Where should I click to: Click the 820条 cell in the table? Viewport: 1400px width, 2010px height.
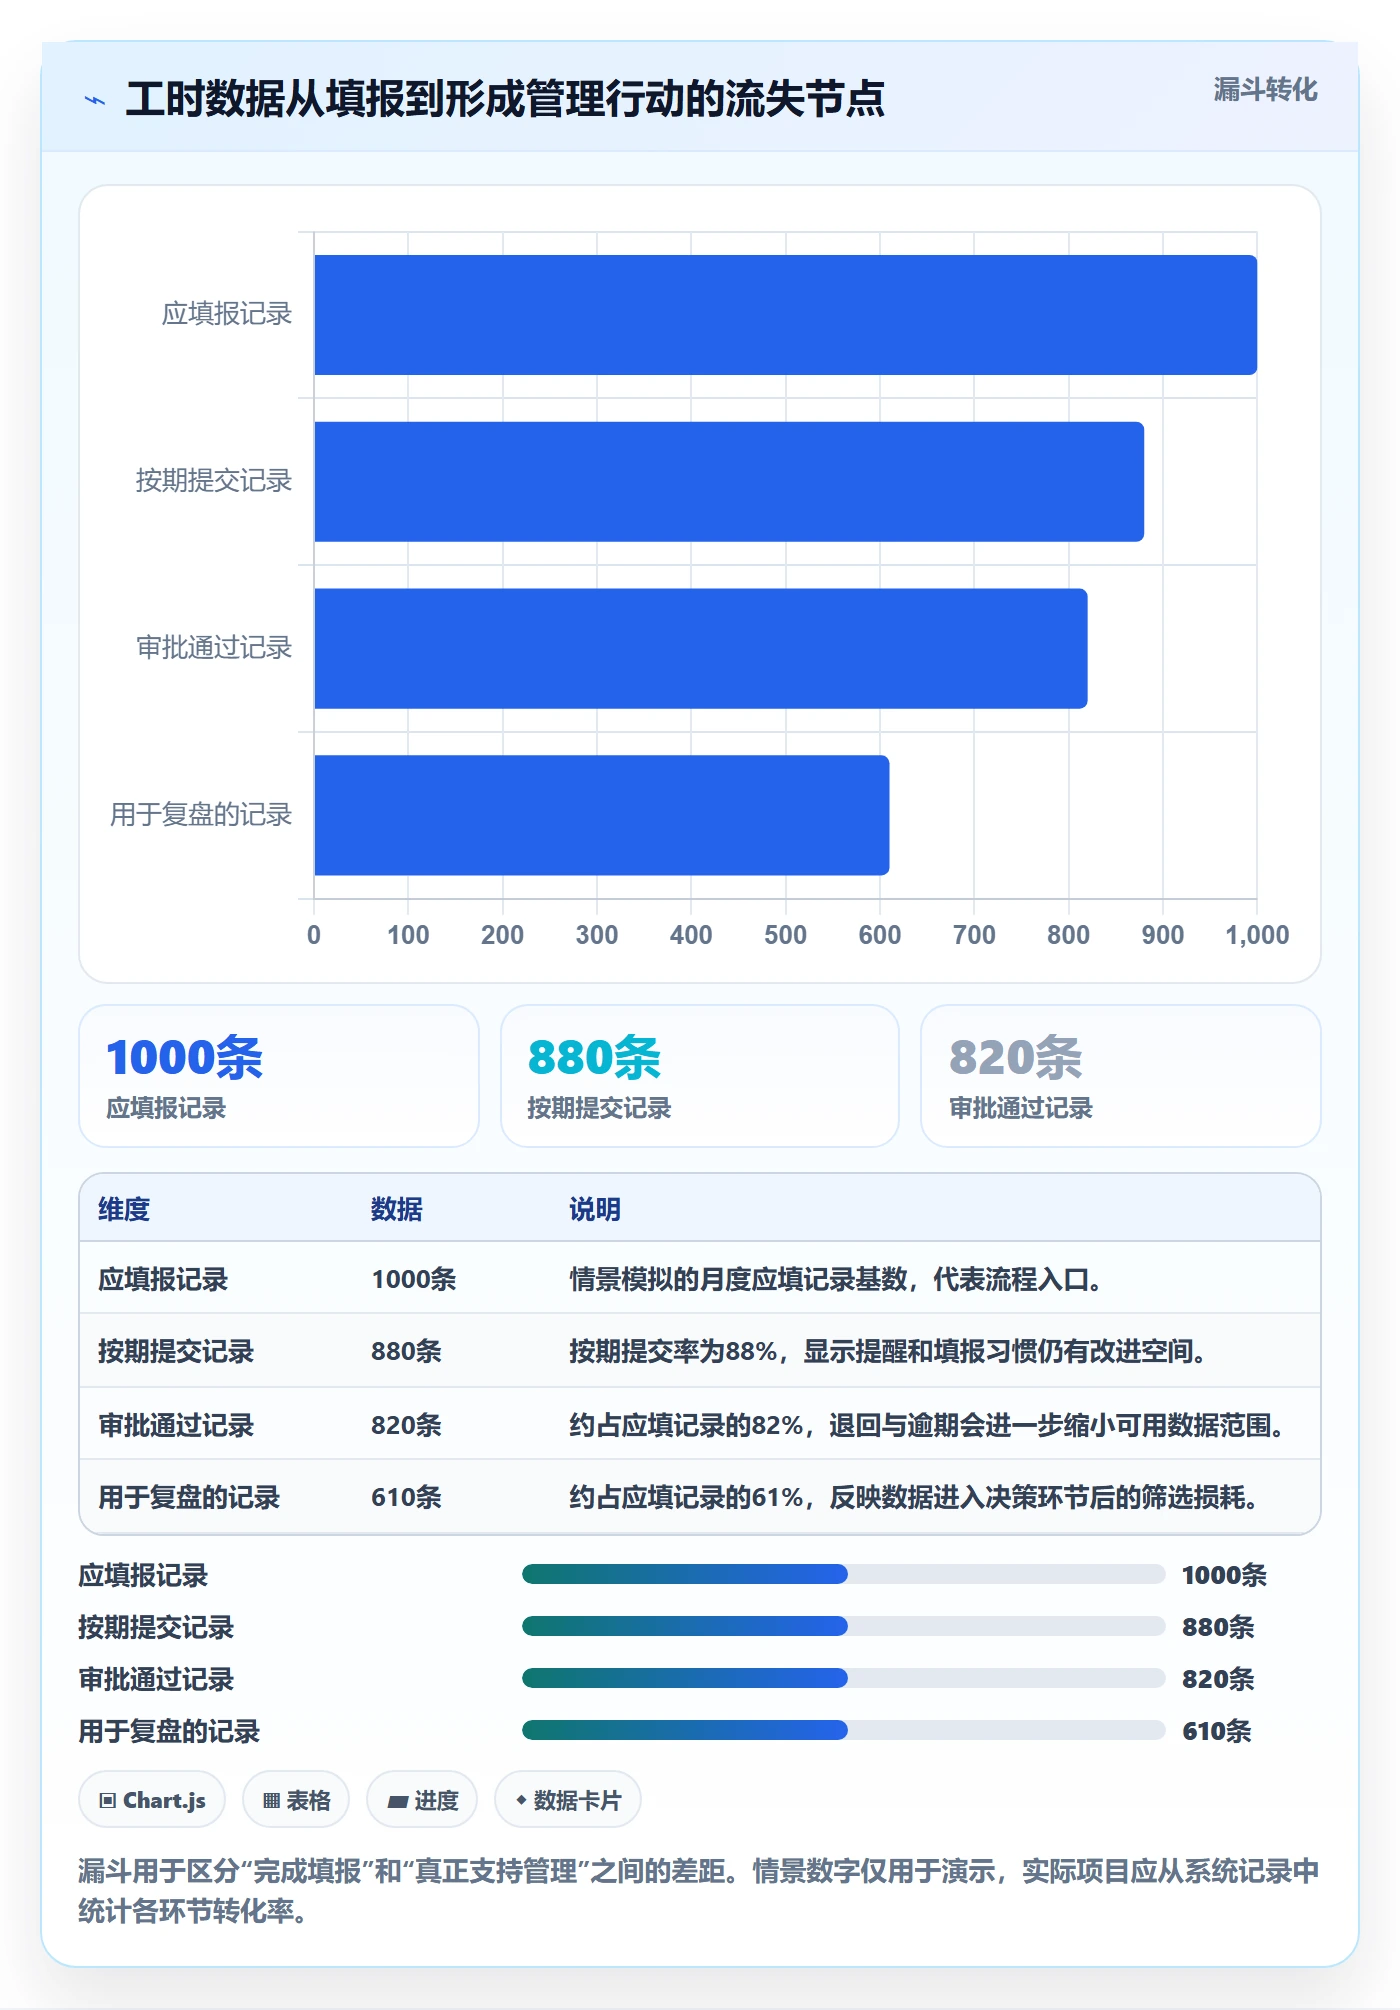(406, 1425)
